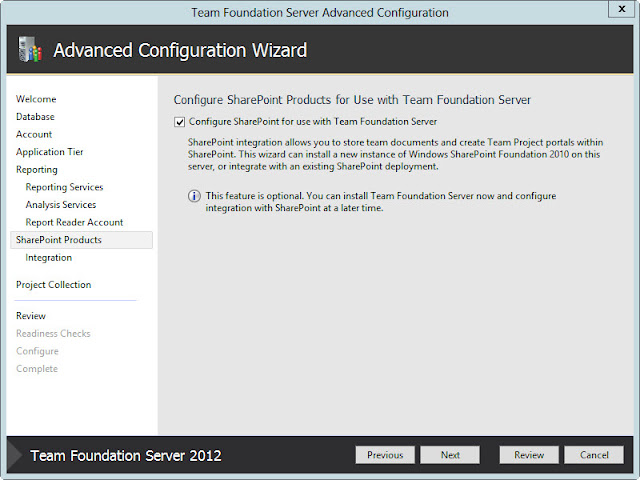Viewport: 640px width, 480px height.
Task: Jump to Application Tier step
Action: [49, 152]
